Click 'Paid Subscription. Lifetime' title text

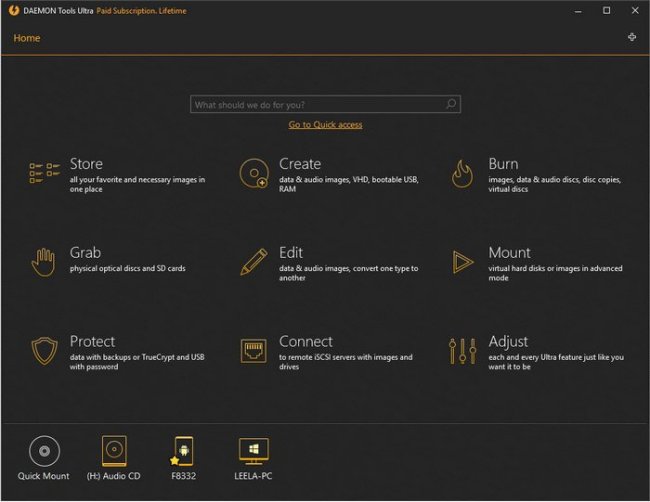coord(141,11)
